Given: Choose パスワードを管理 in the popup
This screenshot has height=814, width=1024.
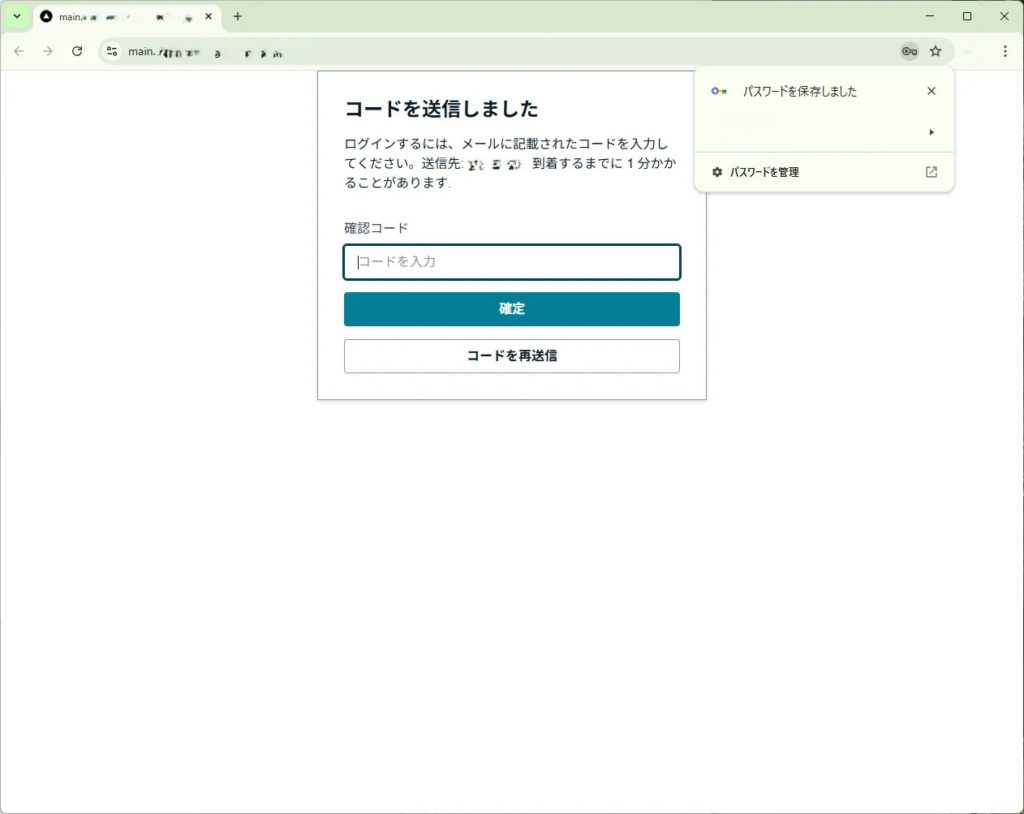Looking at the screenshot, I should point(764,172).
